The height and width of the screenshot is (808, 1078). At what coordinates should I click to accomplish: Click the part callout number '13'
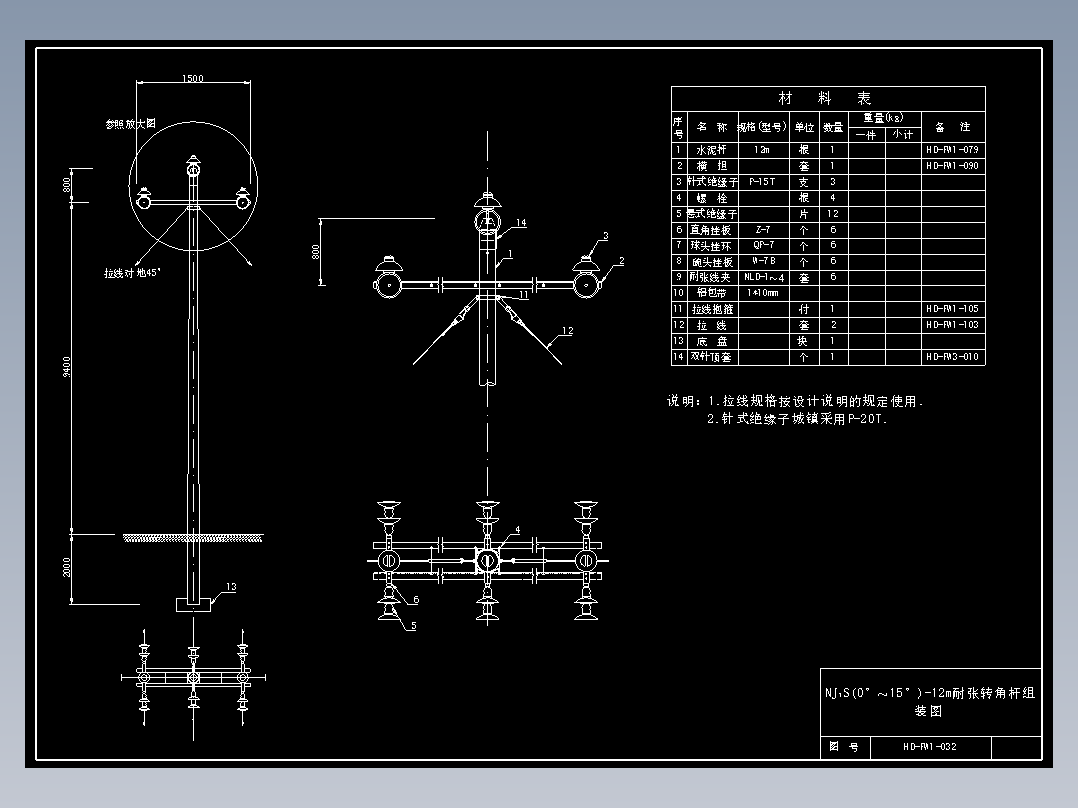click(x=231, y=587)
